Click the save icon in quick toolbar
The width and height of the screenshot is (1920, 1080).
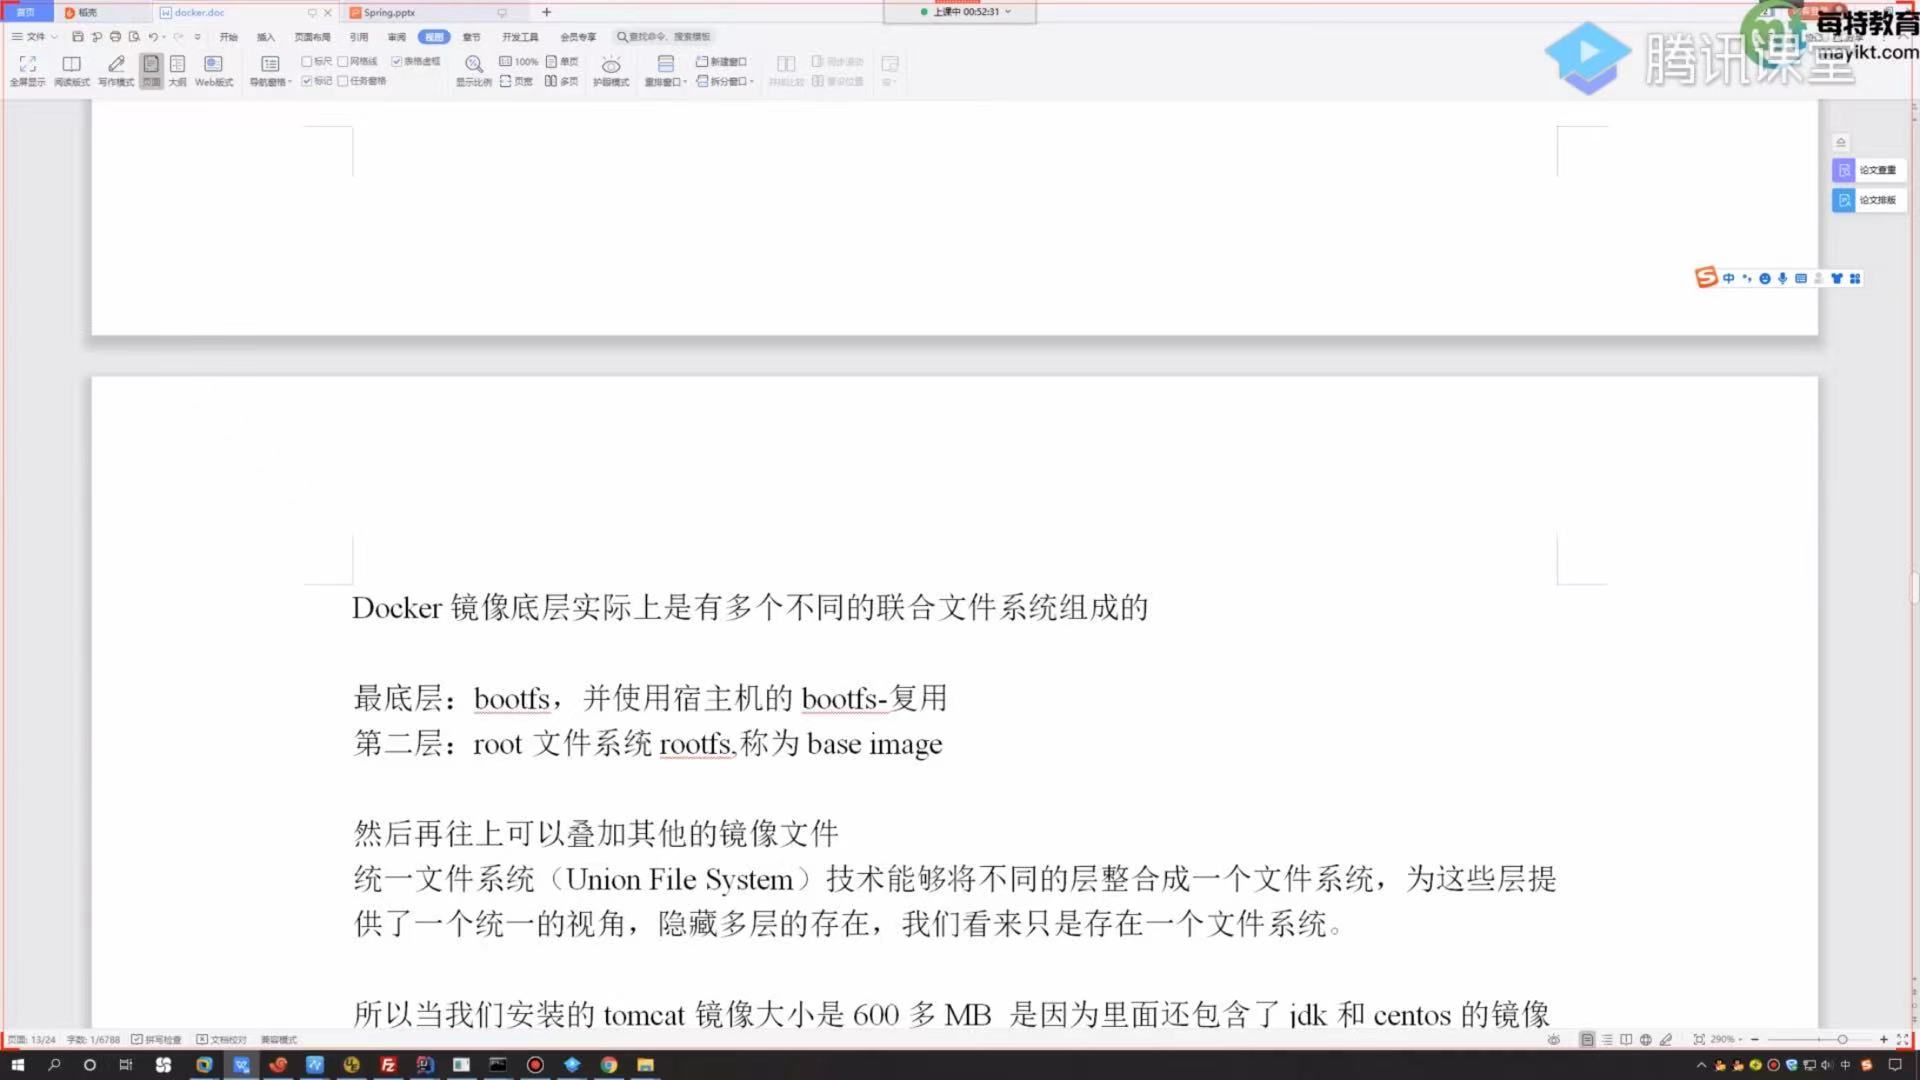pos(78,37)
